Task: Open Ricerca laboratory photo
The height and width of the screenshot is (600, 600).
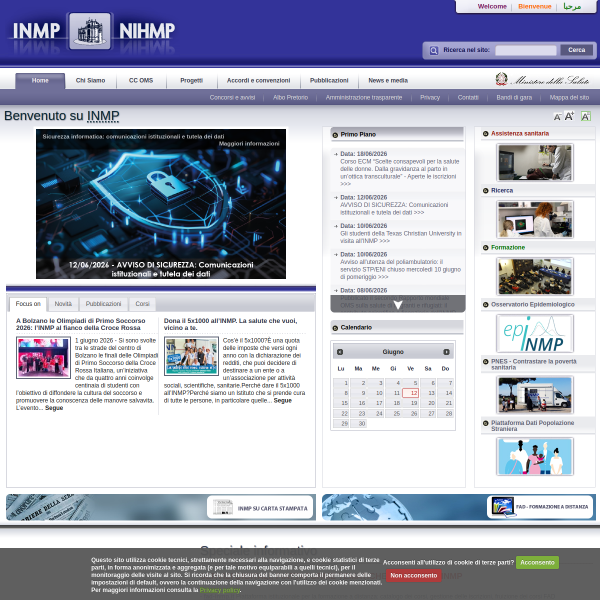Action: pos(535,219)
